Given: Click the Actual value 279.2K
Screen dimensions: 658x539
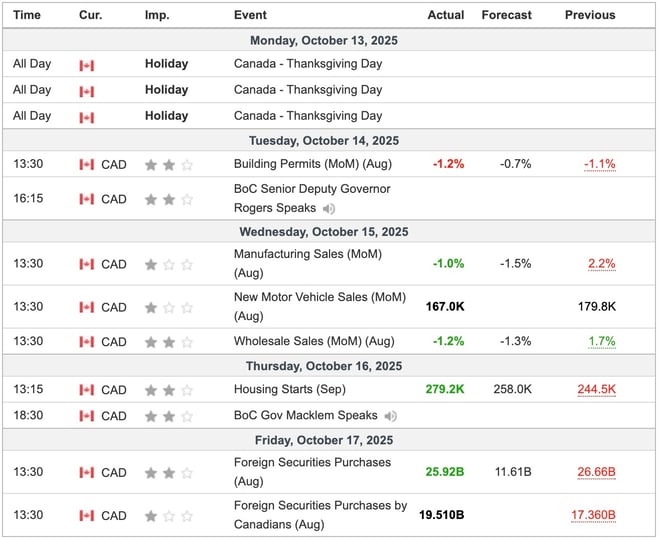Looking at the screenshot, I should pyautogui.click(x=442, y=390).
